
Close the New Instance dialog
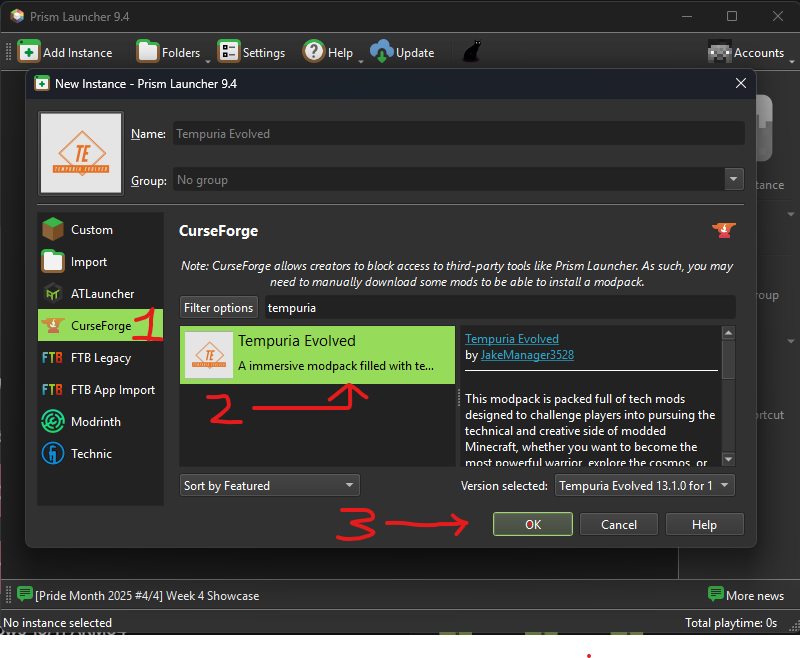[x=741, y=83]
